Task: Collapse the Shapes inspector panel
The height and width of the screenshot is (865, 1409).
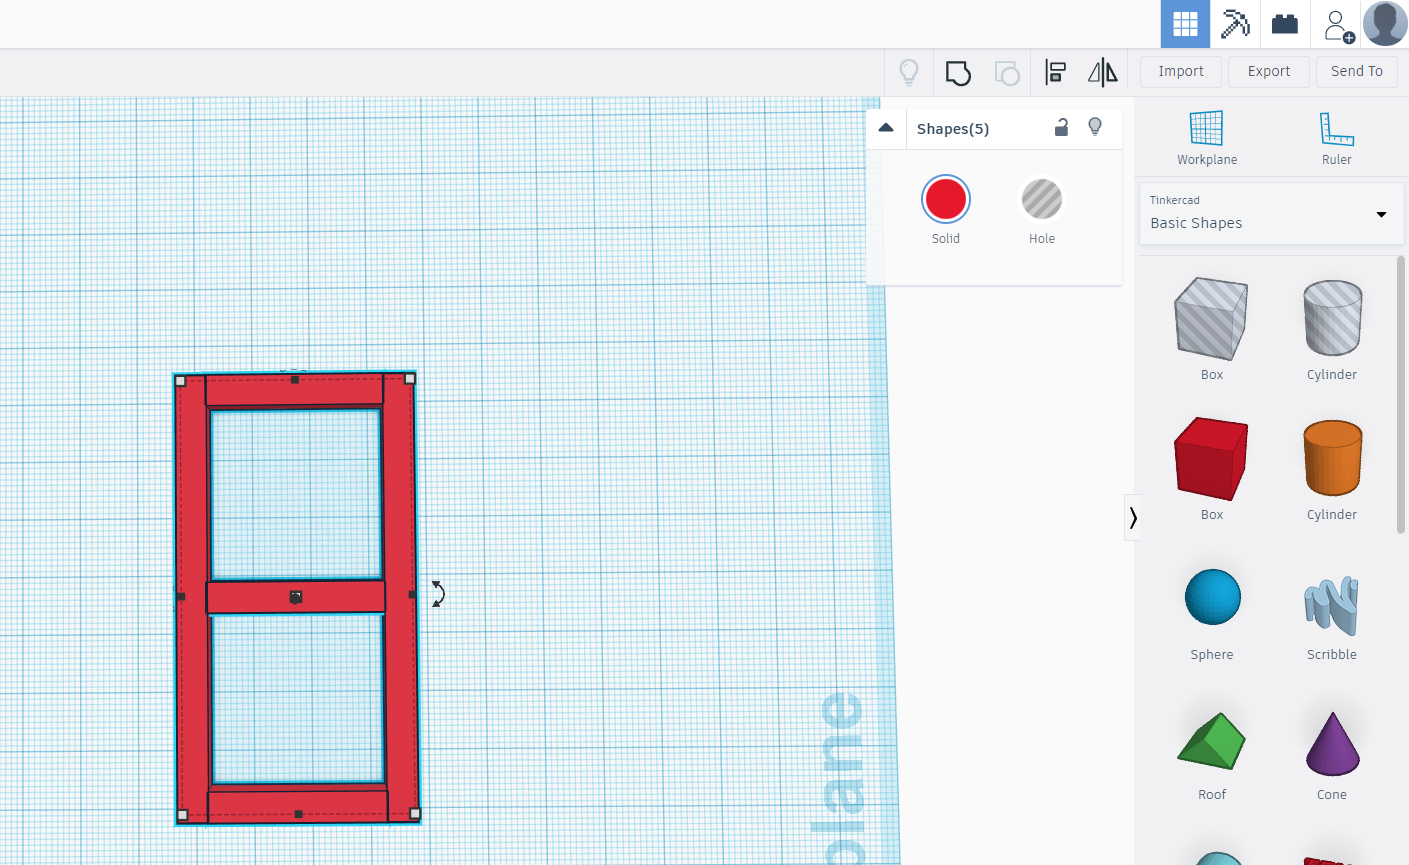Action: point(885,127)
